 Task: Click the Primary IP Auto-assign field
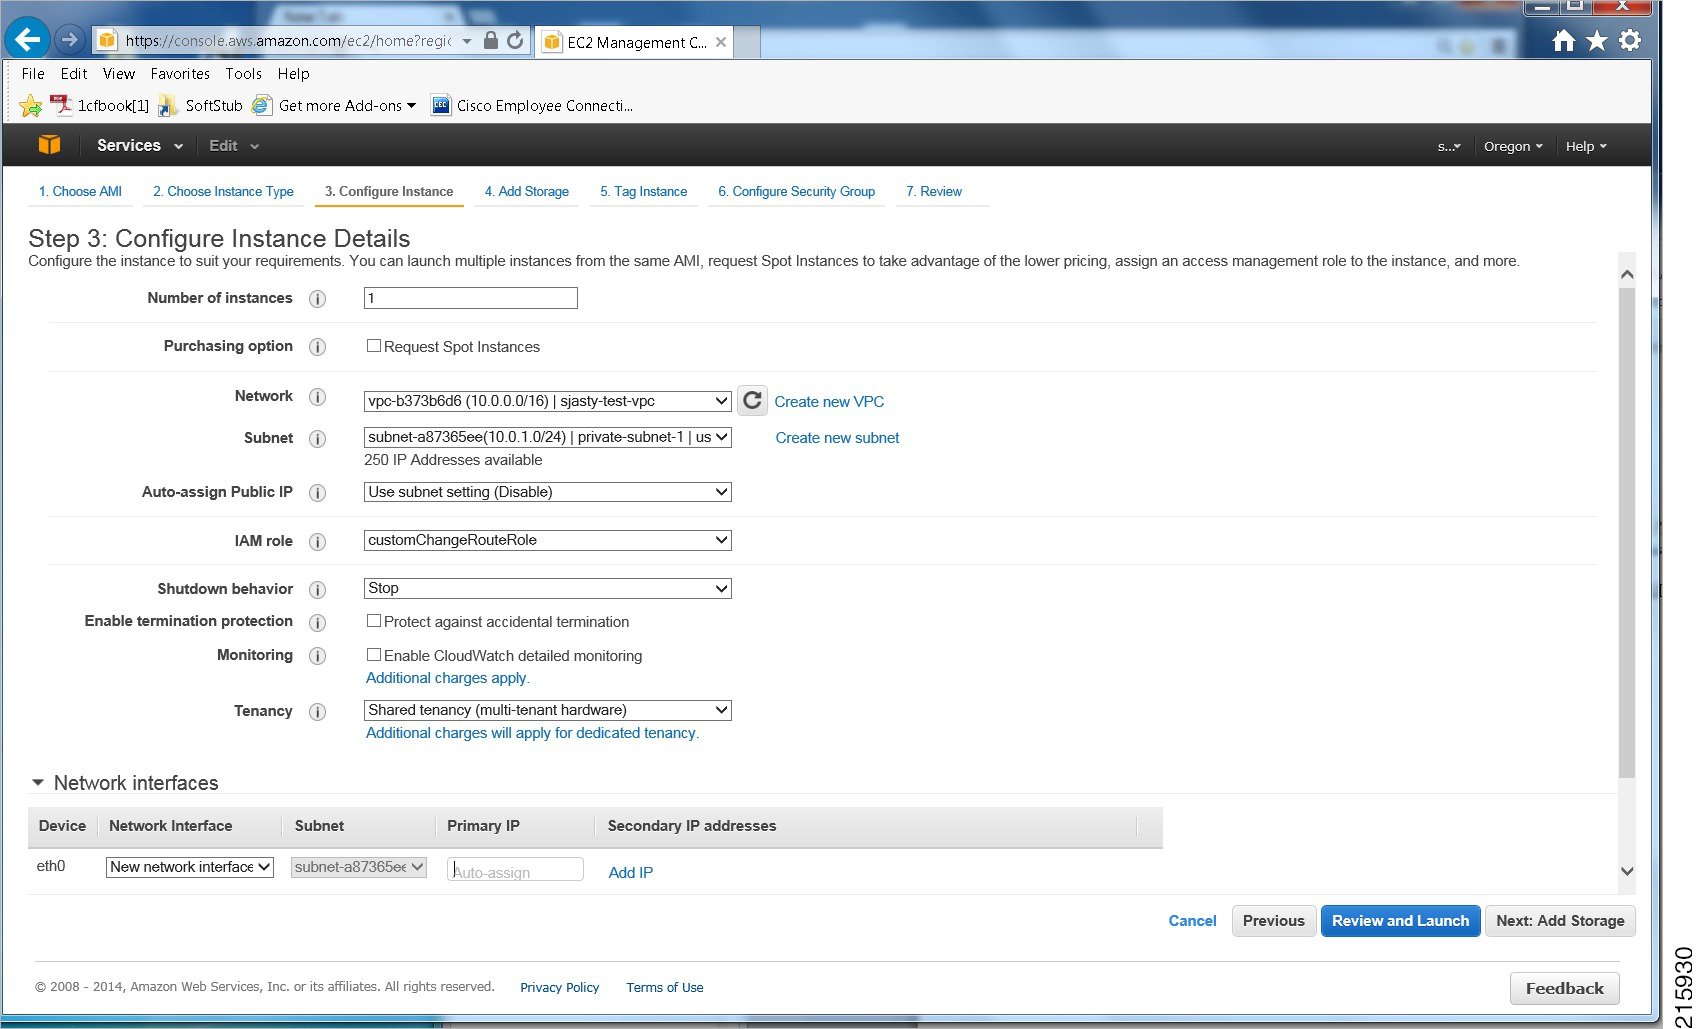click(x=515, y=870)
